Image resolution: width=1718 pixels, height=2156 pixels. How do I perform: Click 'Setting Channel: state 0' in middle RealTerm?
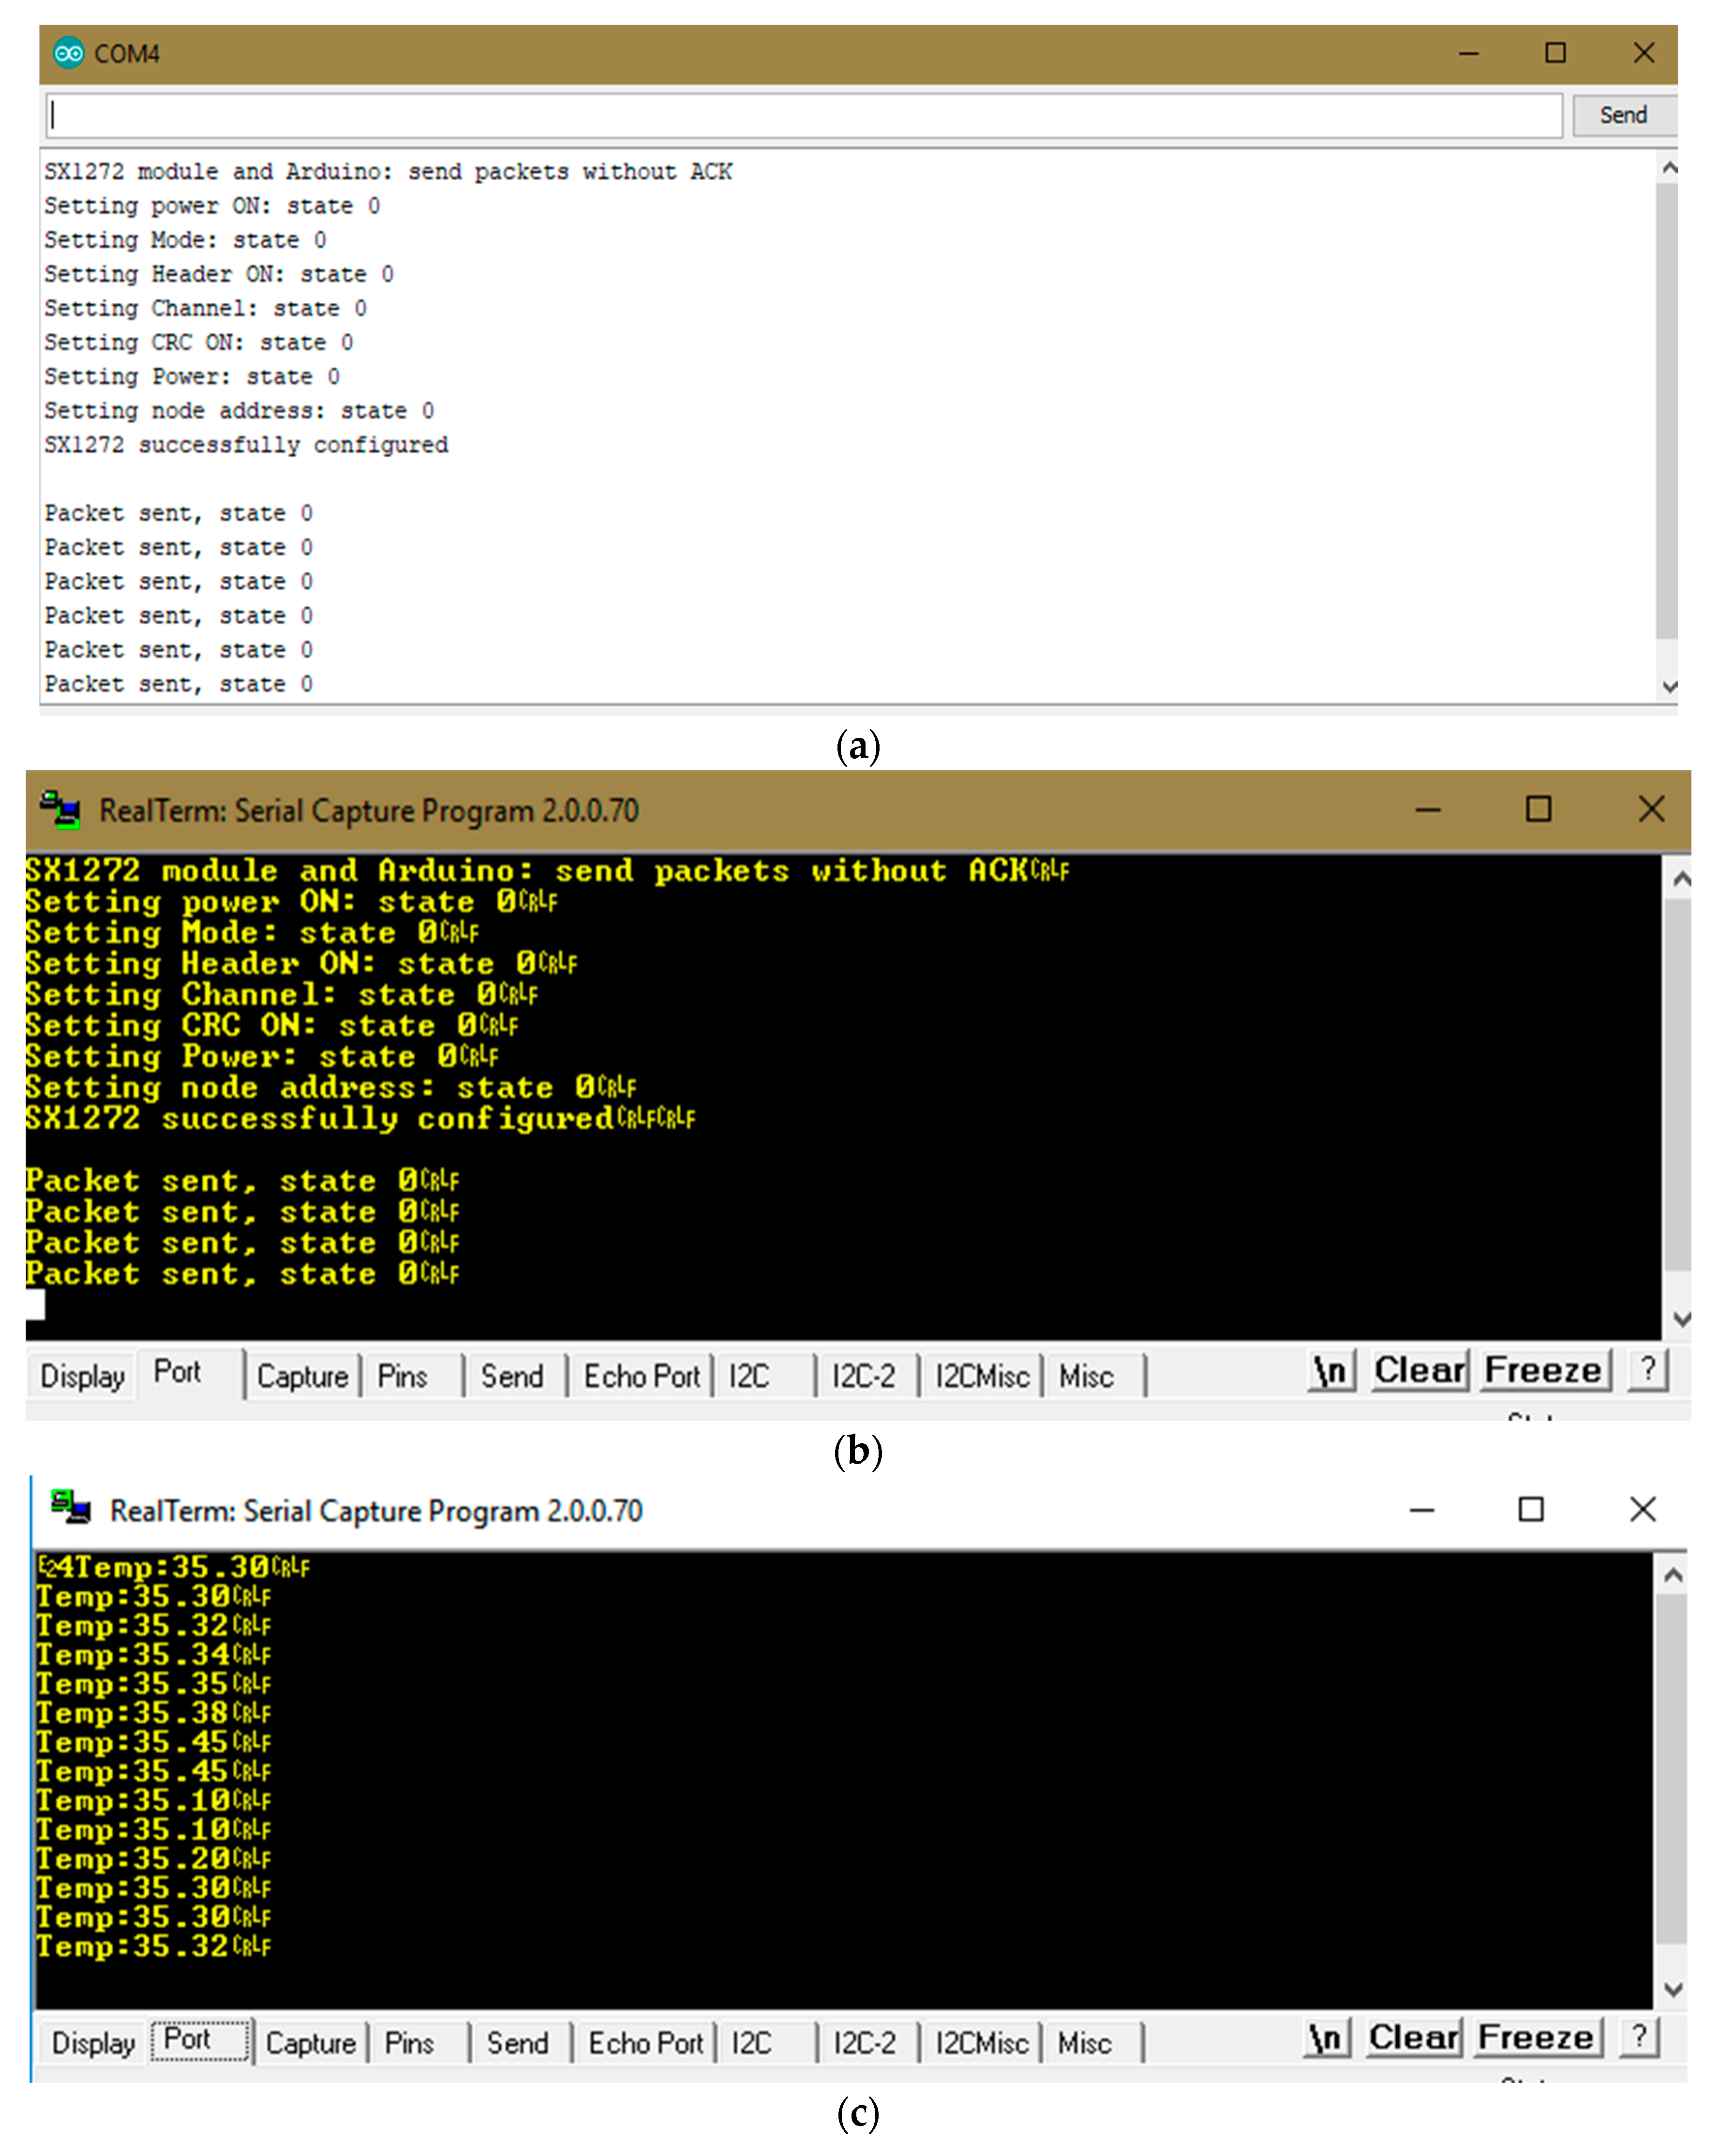[x=282, y=994]
